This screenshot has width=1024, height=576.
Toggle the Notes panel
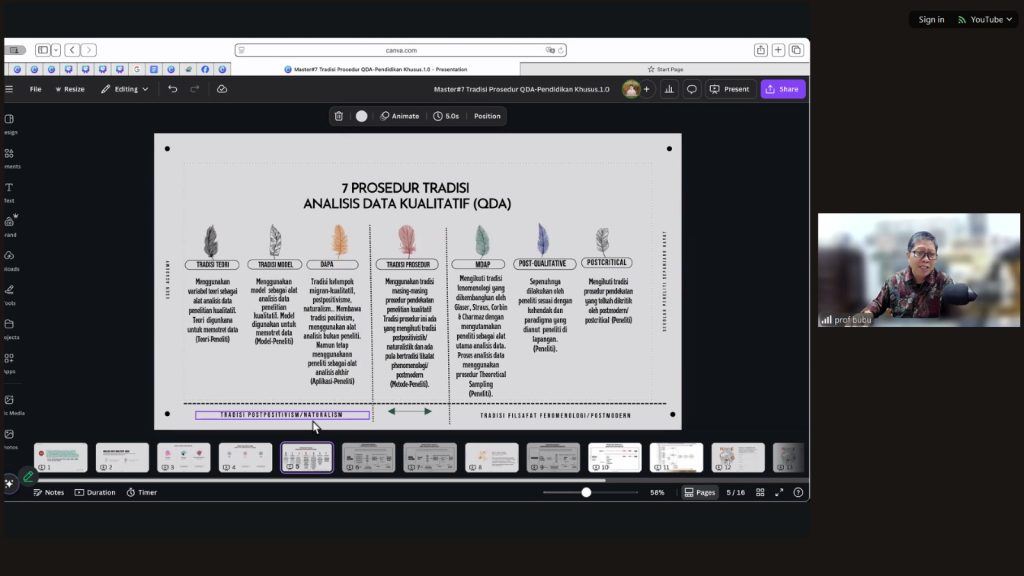pyautogui.click(x=48, y=492)
